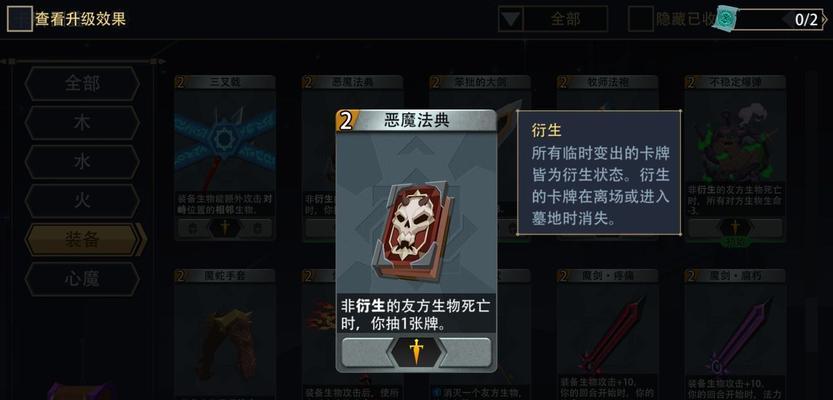
Task: Open the 心魔 category
Action: [x=82, y=279]
